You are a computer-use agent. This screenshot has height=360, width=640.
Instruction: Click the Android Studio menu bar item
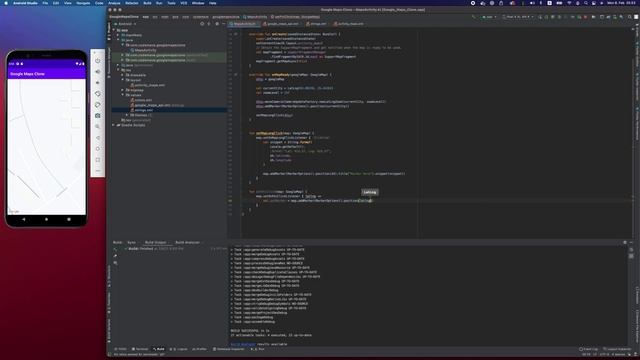[26, 3]
